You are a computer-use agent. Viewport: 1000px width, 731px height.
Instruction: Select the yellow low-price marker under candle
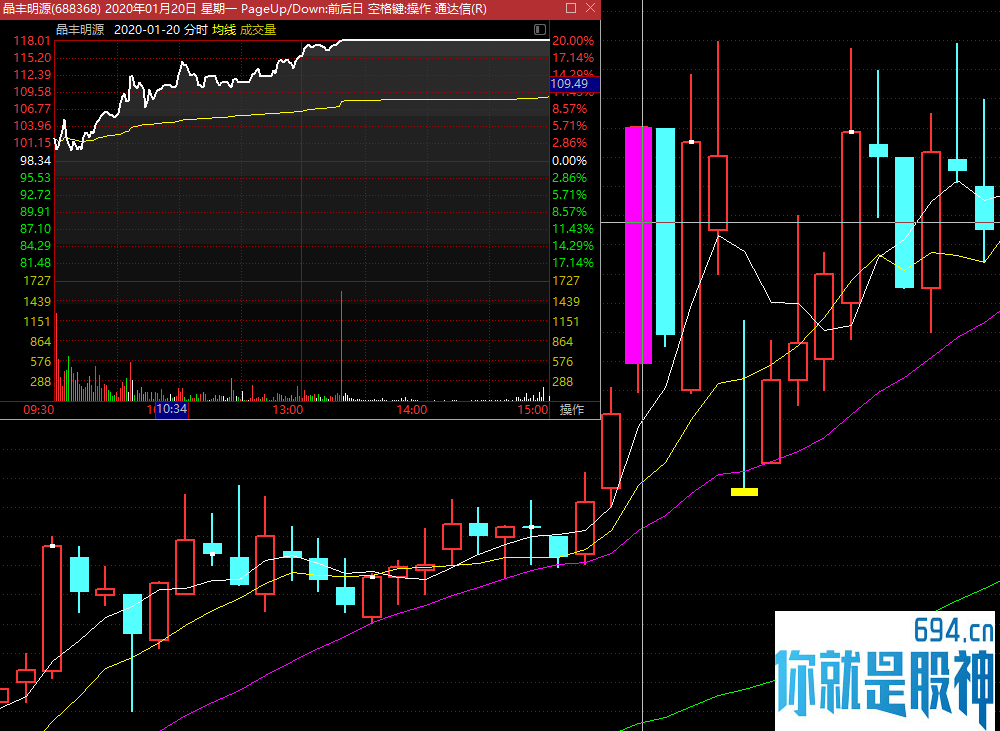coord(744,492)
